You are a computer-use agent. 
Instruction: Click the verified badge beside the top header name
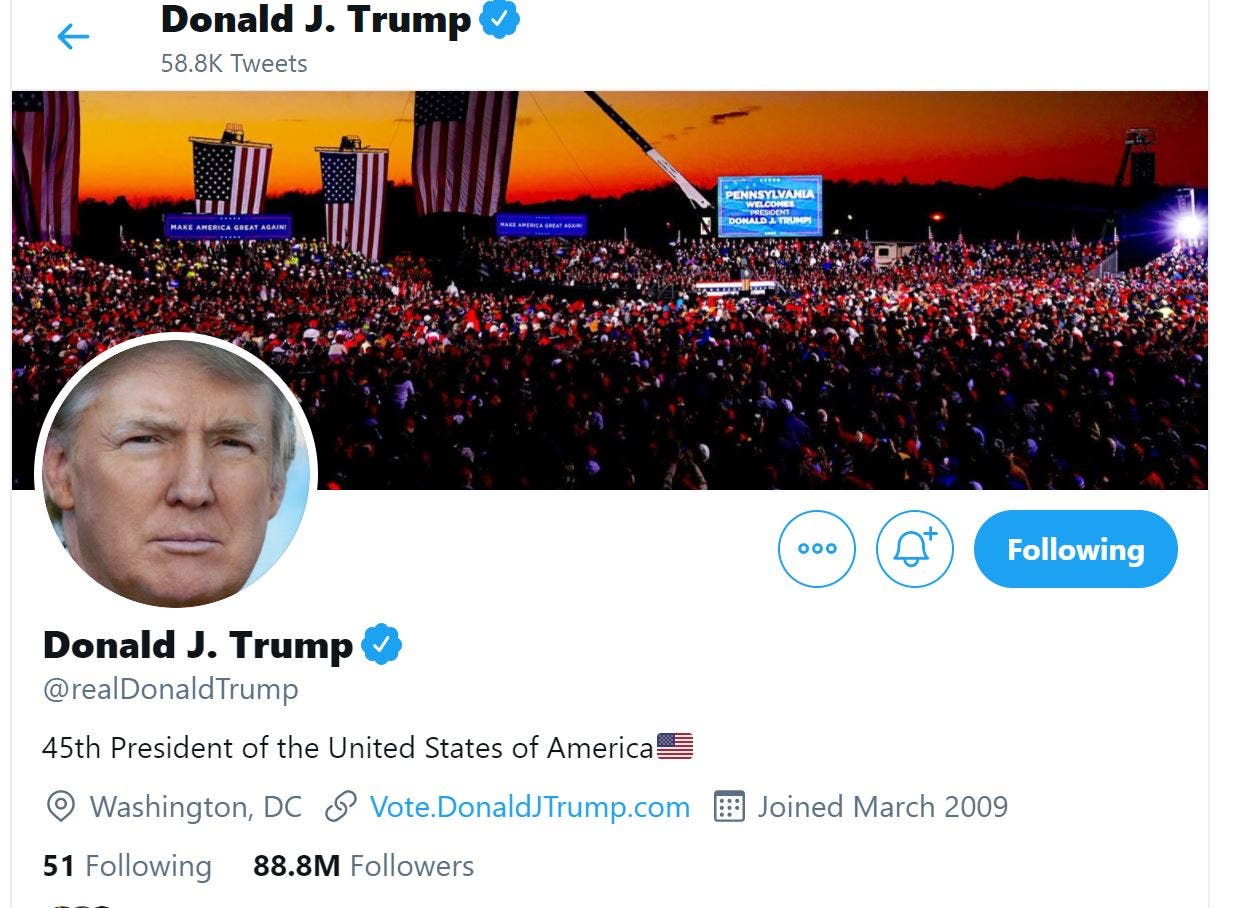point(500,20)
